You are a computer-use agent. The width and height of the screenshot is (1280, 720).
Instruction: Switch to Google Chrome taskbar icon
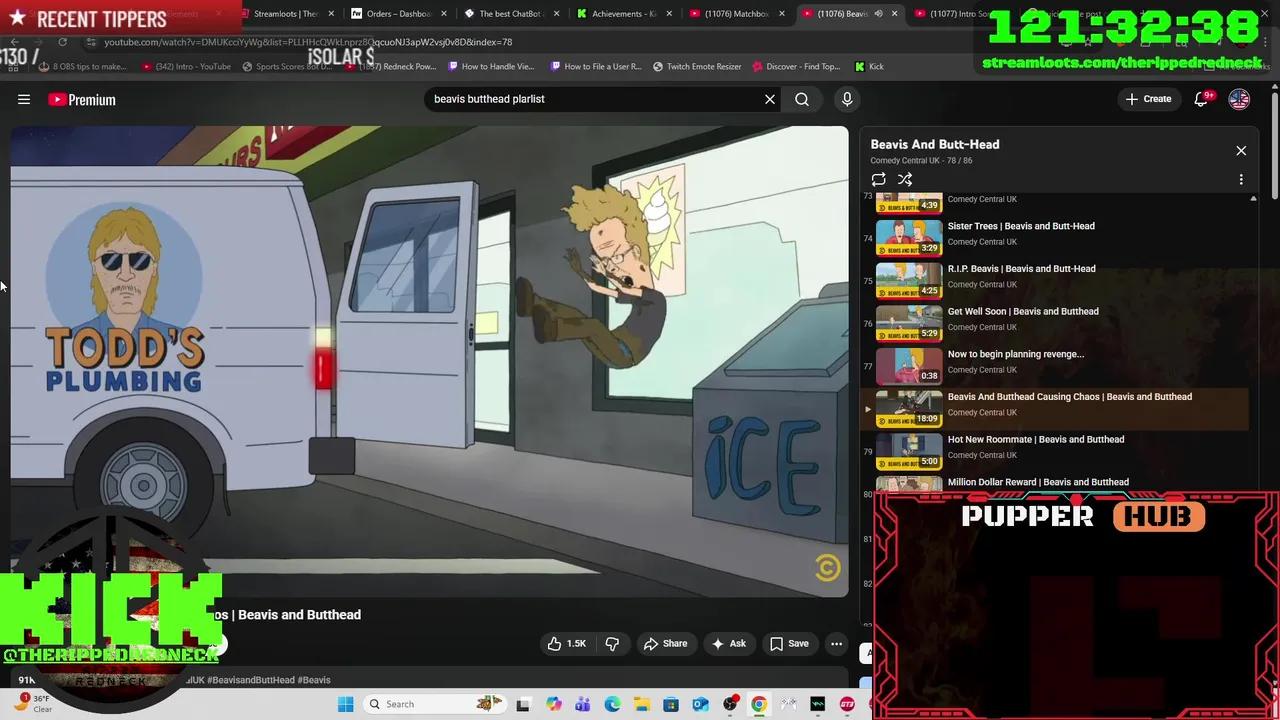(759, 705)
